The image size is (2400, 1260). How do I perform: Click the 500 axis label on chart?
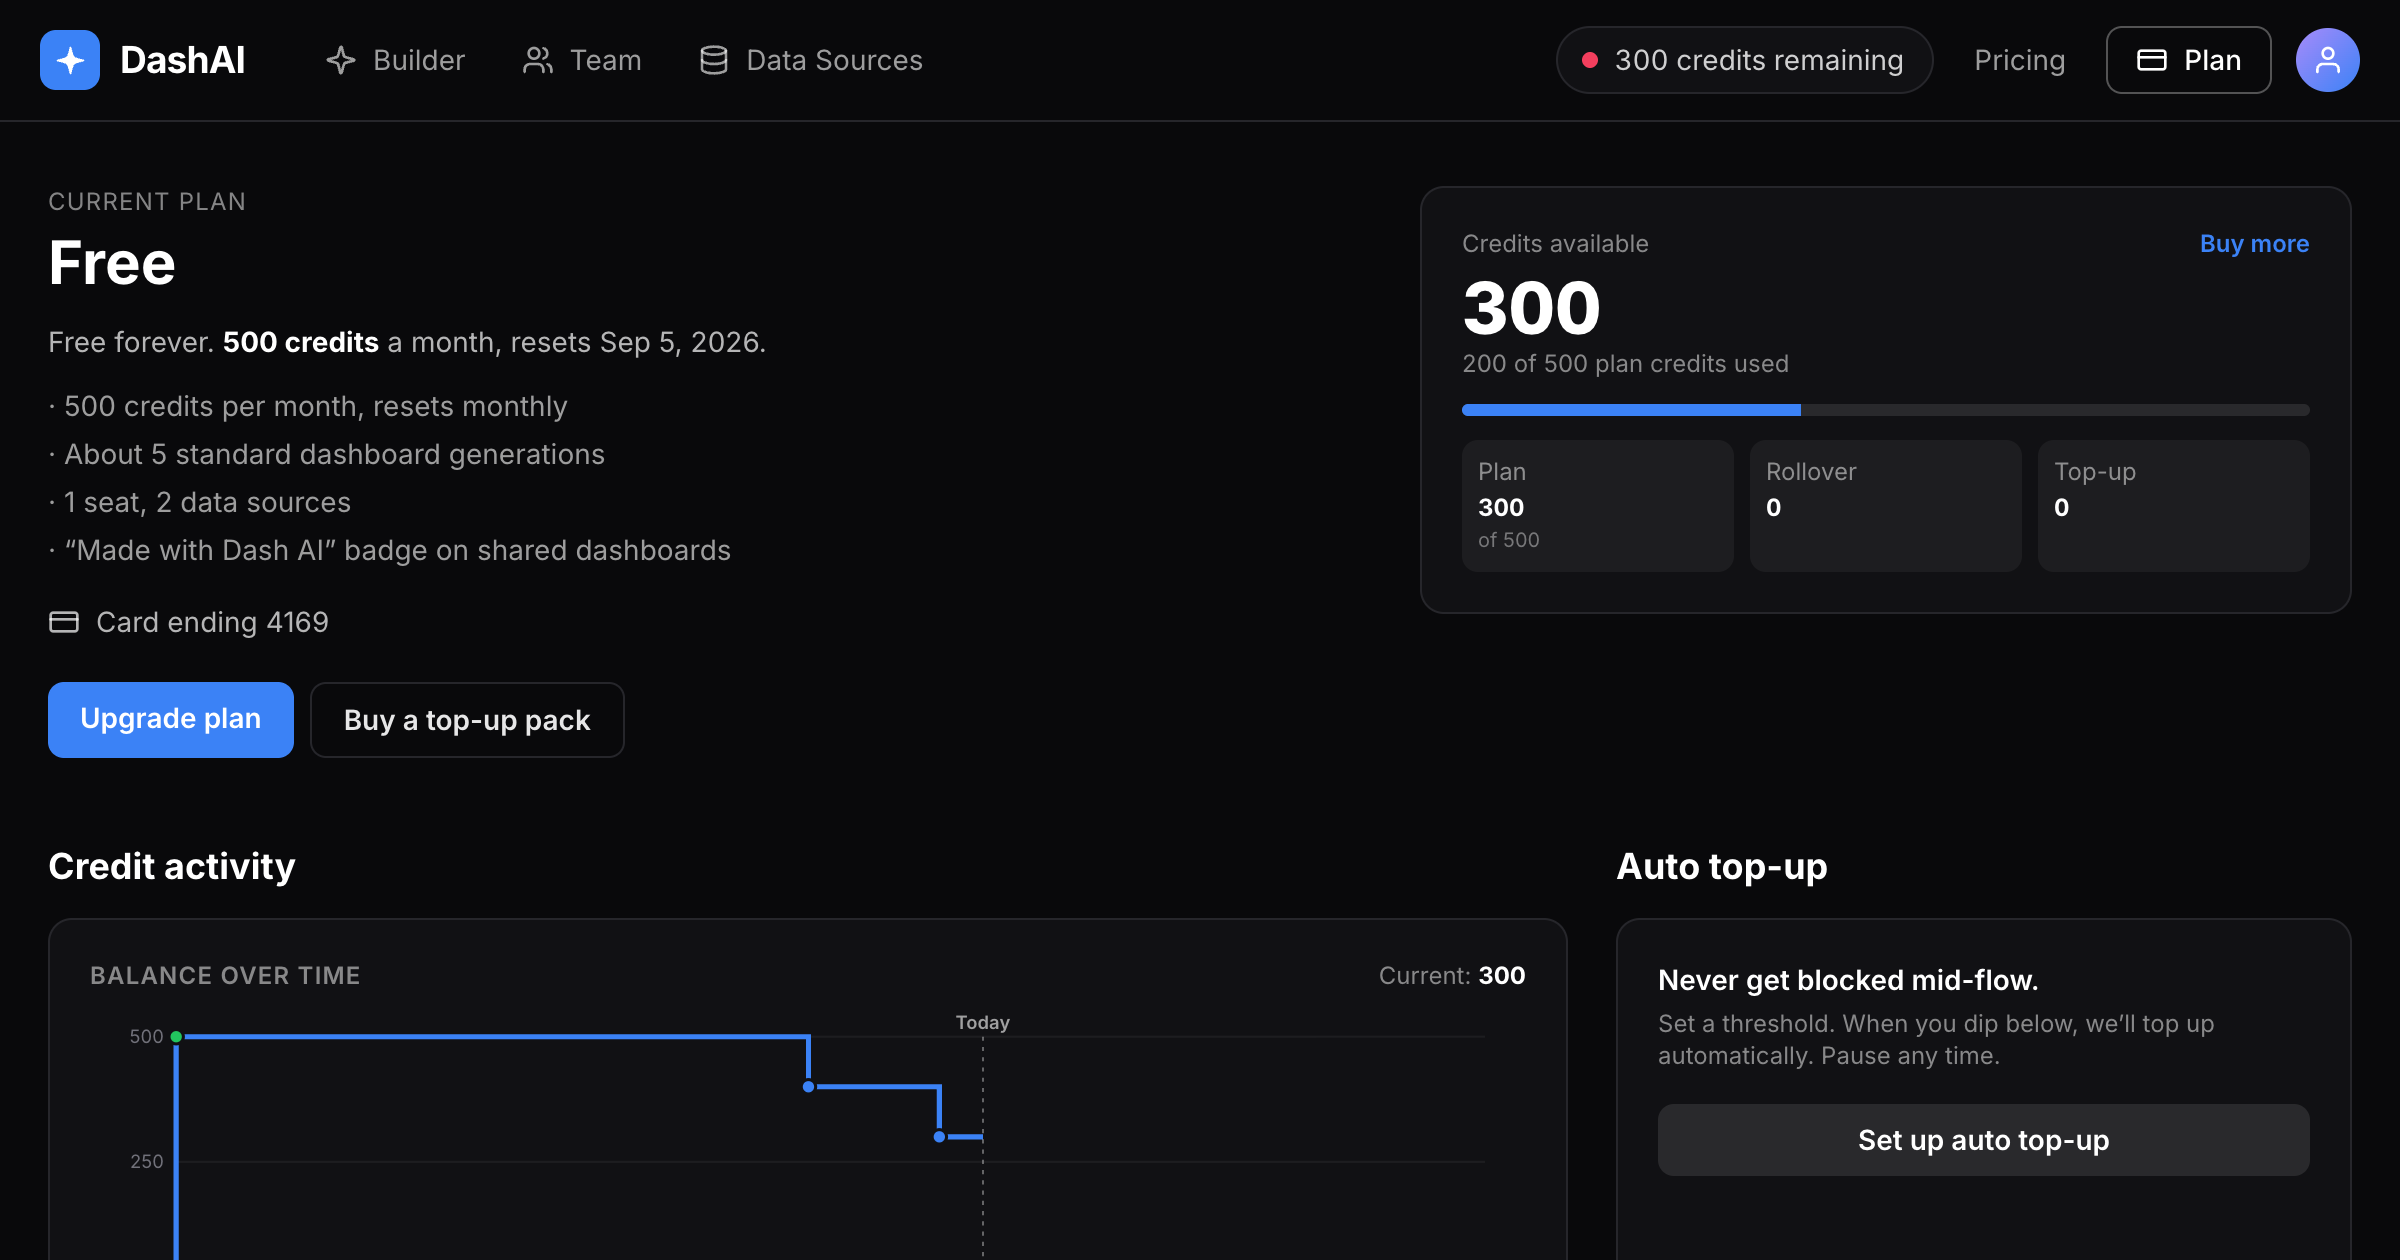[x=146, y=1036]
